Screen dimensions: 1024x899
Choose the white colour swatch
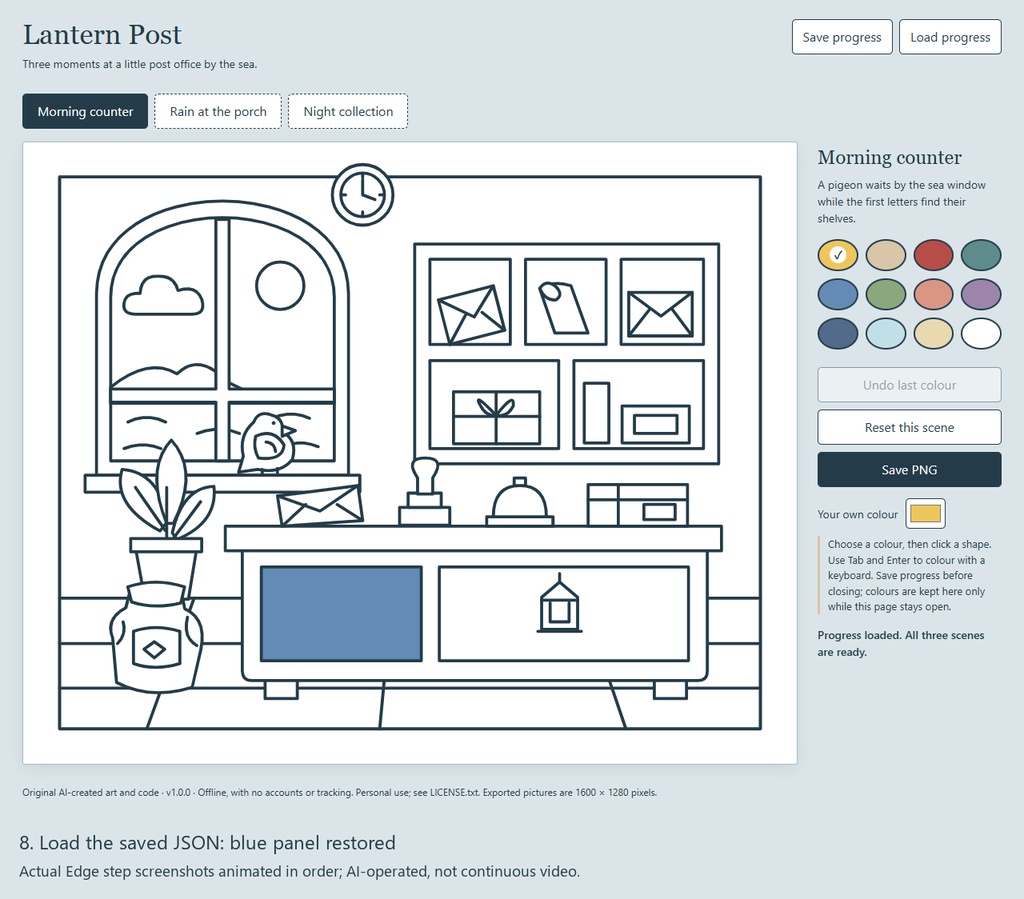981,334
